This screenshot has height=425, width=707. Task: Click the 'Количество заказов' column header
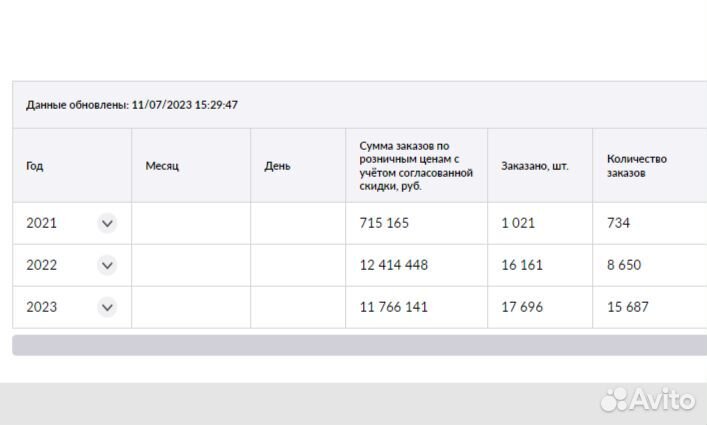tap(637, 166)
